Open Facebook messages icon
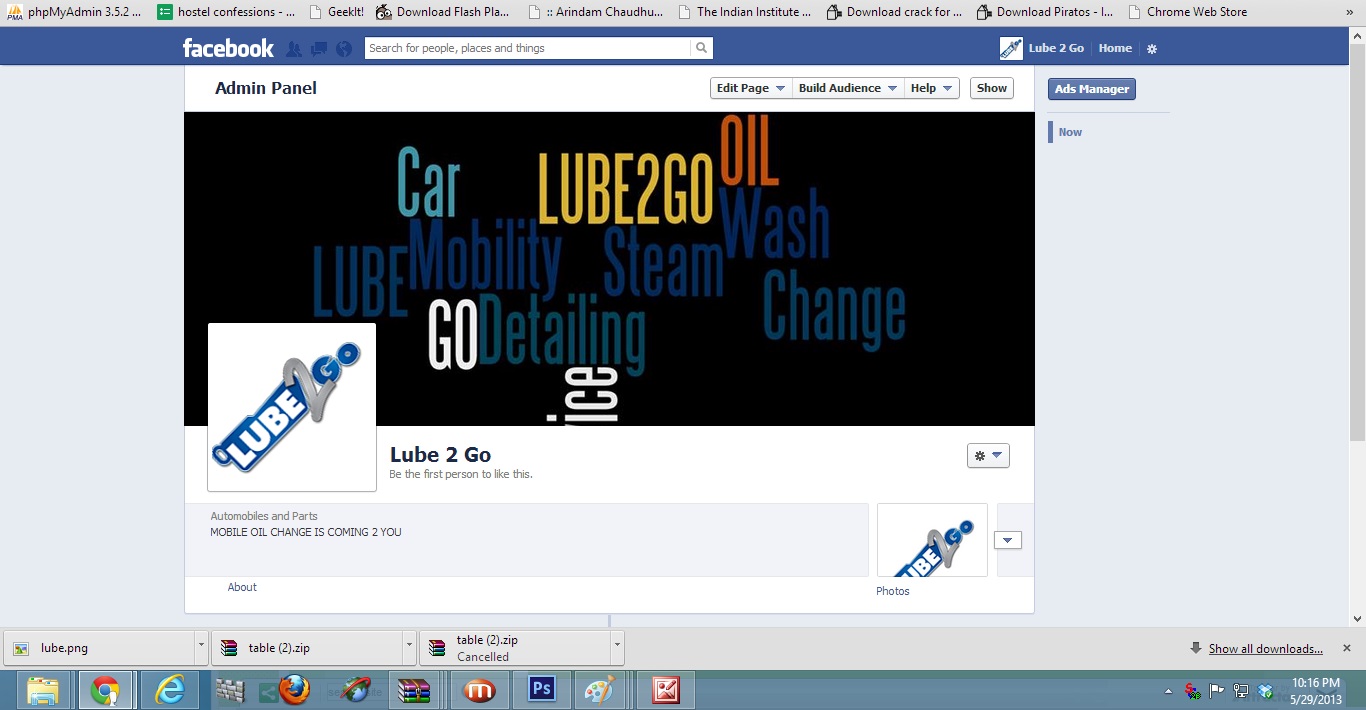 coord(319,47)
